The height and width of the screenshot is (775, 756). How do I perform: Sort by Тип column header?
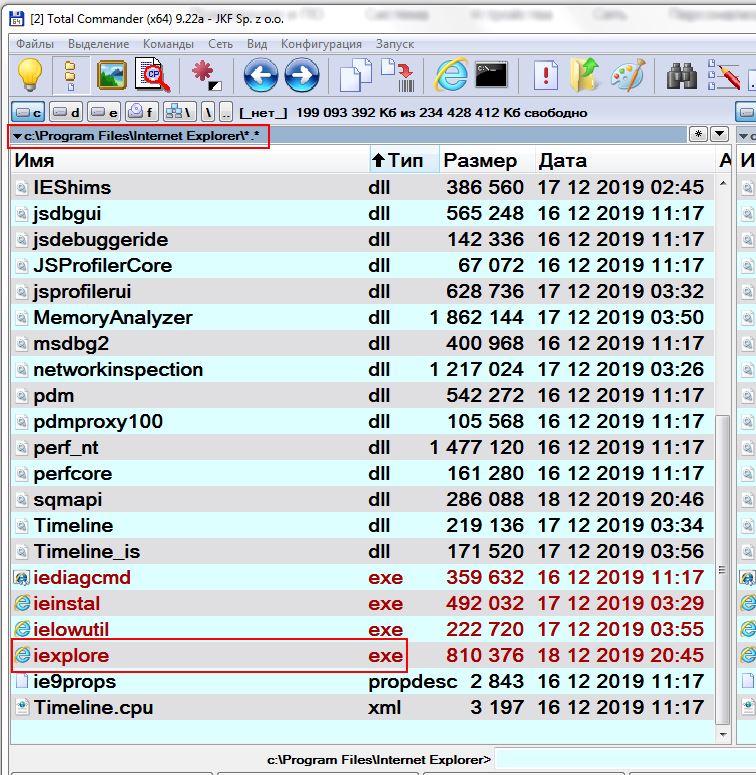tap(404, 160)
